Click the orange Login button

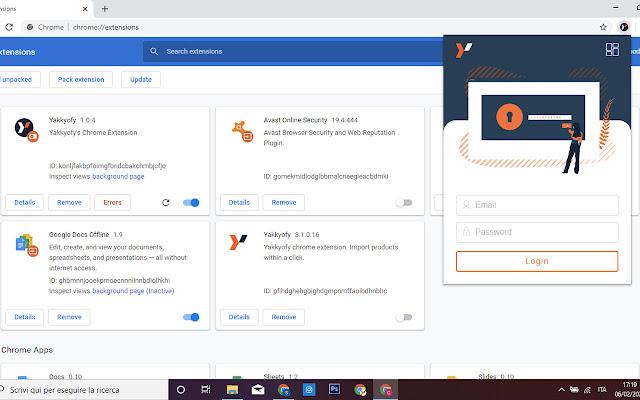537,261
